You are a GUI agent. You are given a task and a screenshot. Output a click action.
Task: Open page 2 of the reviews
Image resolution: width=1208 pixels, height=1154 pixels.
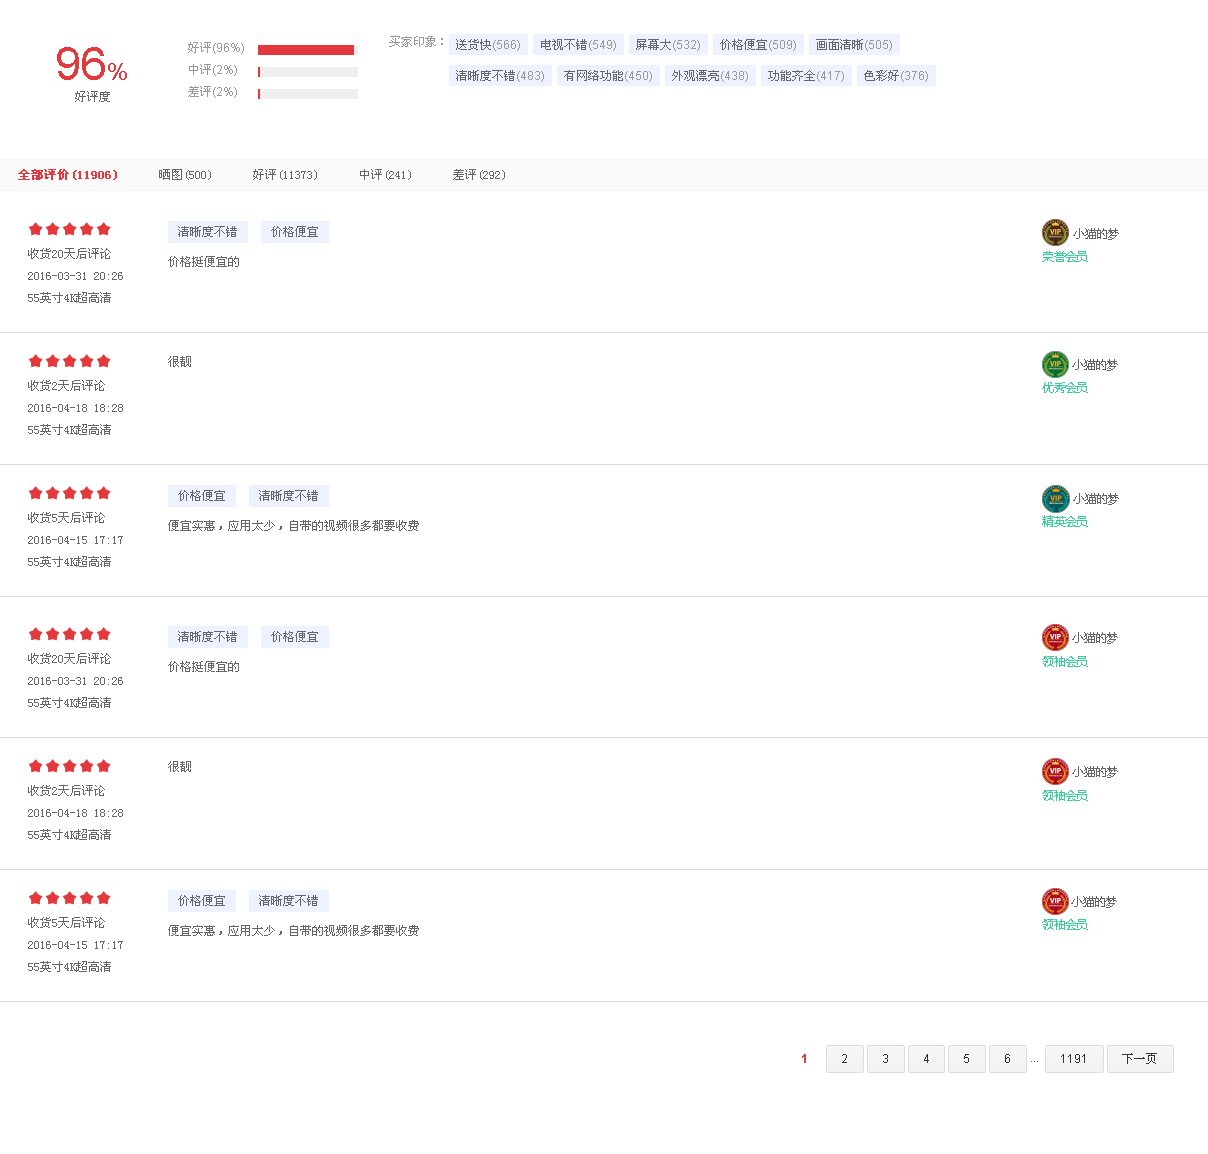tap(844, 1059)
